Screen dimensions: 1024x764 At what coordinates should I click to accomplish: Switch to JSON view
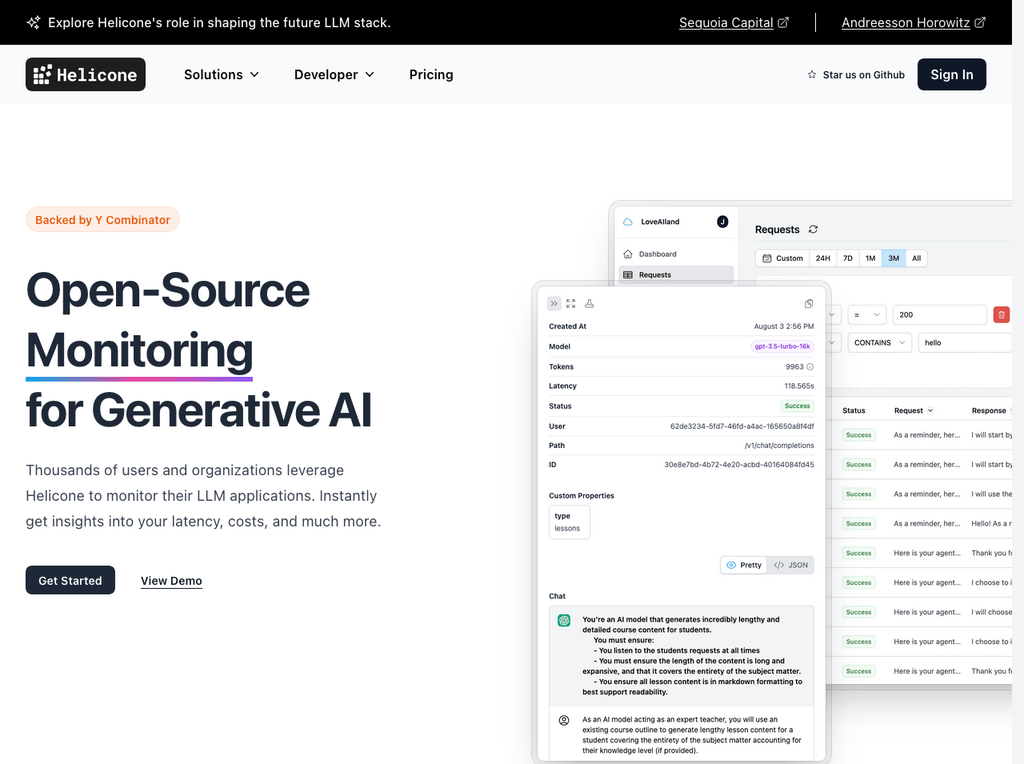[791, 565]
